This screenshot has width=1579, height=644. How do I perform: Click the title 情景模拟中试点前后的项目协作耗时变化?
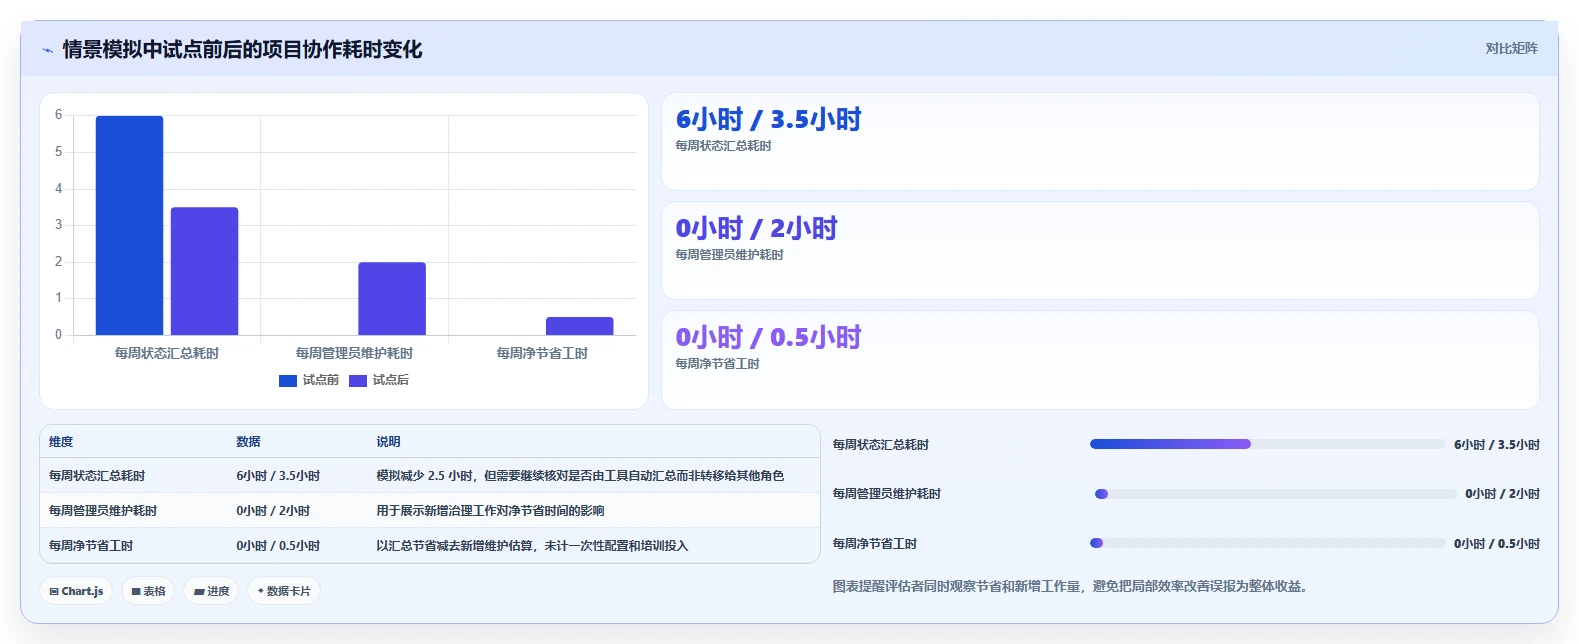point(242,49)
